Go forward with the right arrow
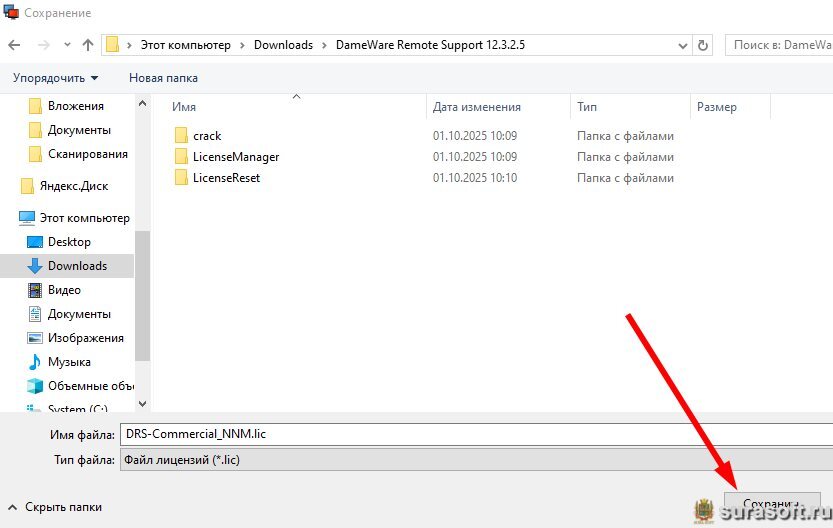Viewport: 833px width, 528px height. pyautogui.click(x=44, y=45)
